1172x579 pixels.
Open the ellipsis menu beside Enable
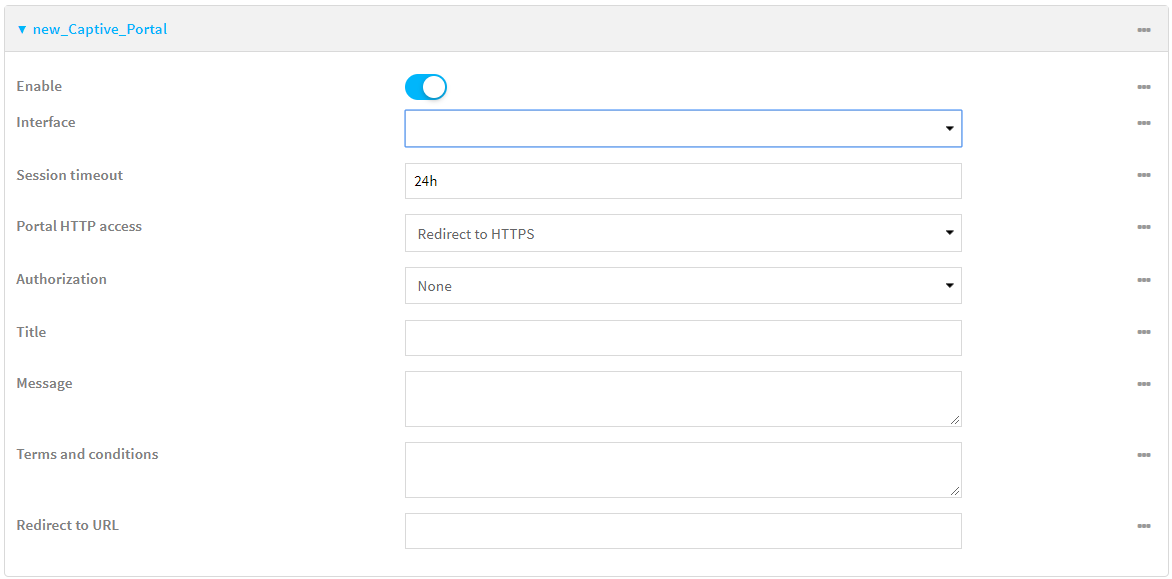tap(1144, 87)
